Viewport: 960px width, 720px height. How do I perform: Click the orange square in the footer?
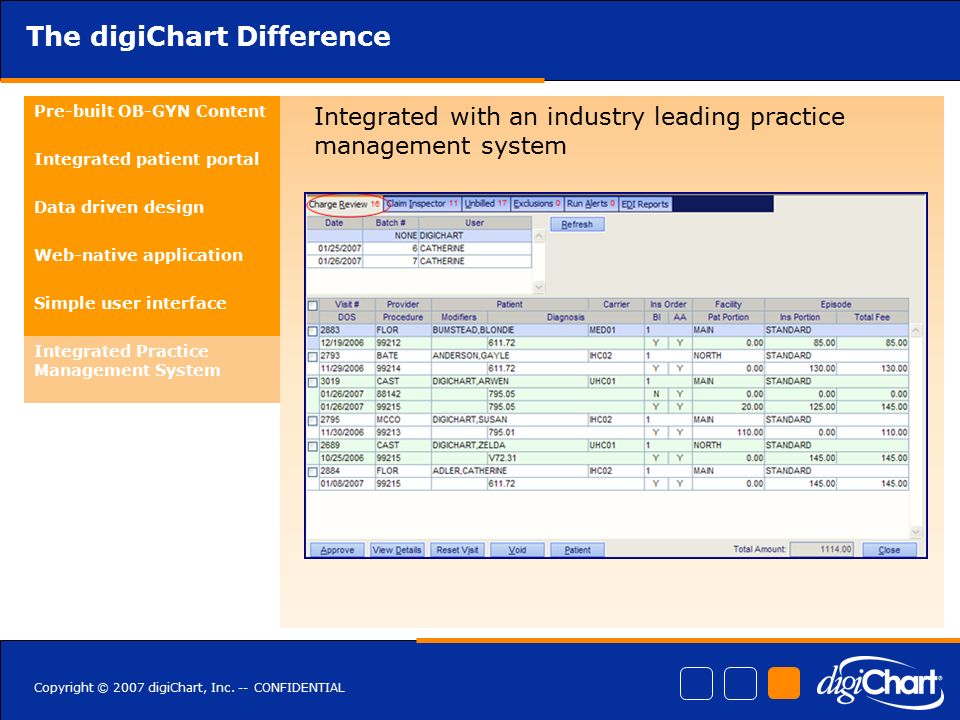coord(784,683)
